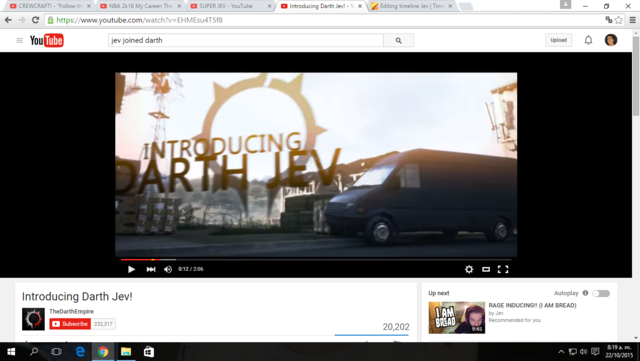Screen dimensions: 640x361
Task: Show the Autoplay info icon
Action: pos(585,293)
